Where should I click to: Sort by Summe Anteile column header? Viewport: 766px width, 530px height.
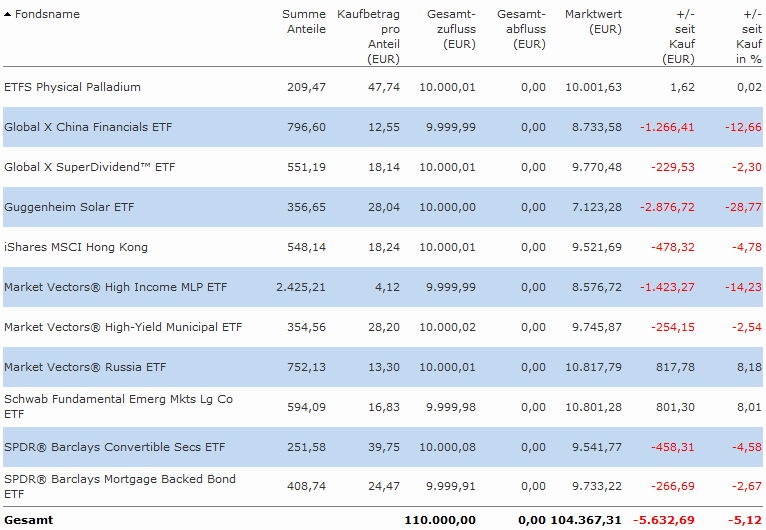click(x=304, y=22)
